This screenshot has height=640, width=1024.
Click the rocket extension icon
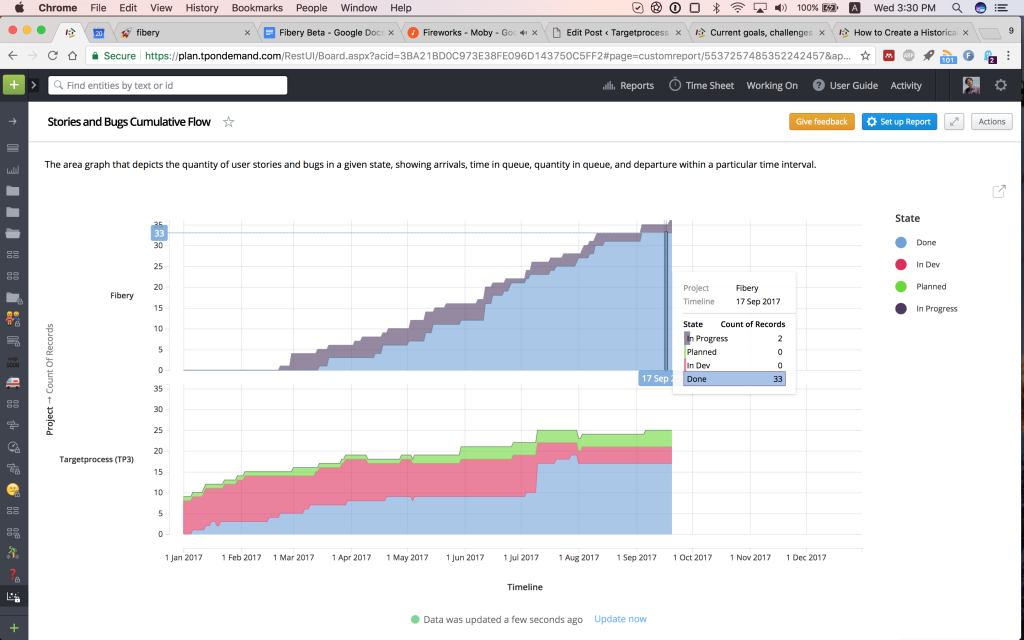tap(928, 56)
